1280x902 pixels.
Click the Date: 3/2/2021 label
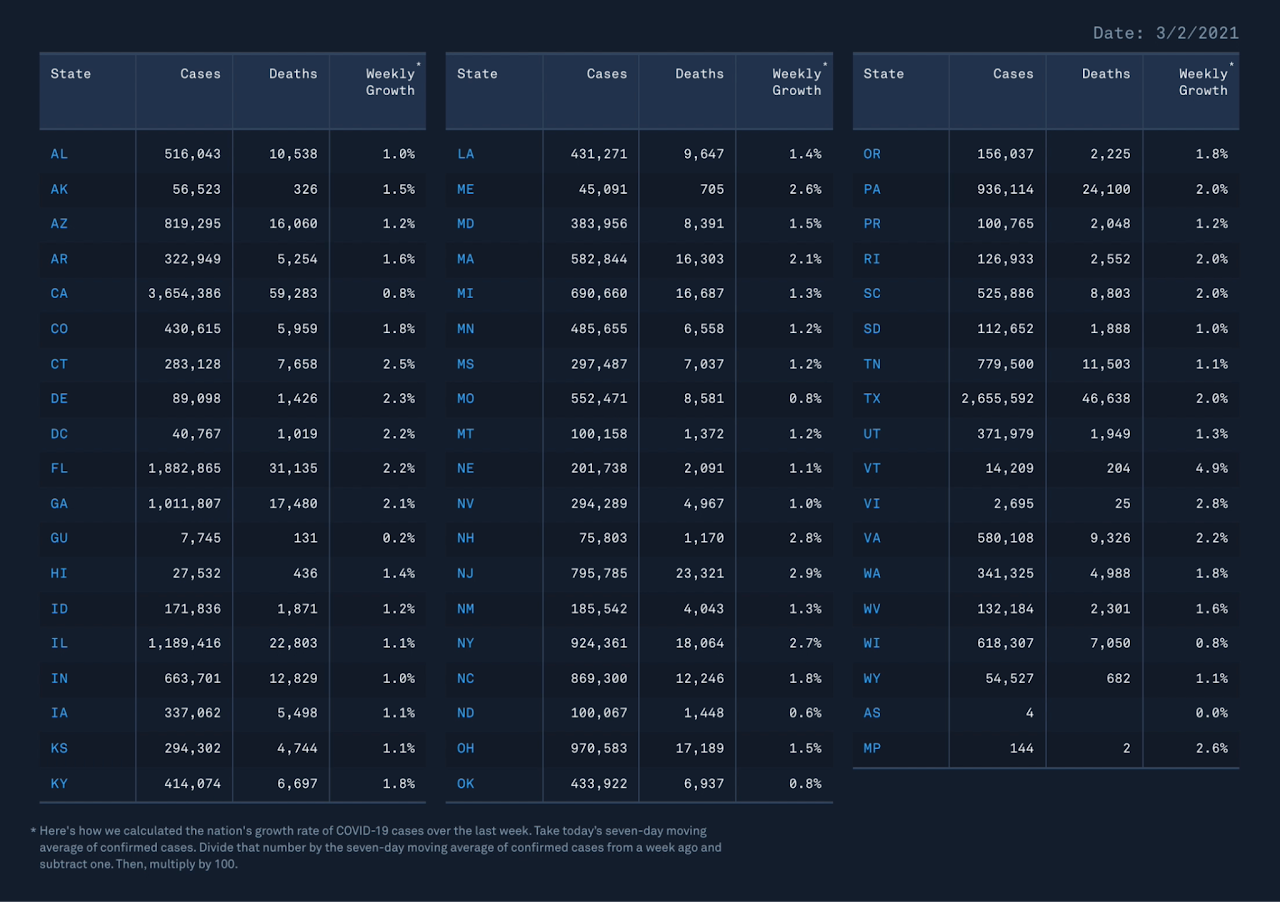[1165, 33]
